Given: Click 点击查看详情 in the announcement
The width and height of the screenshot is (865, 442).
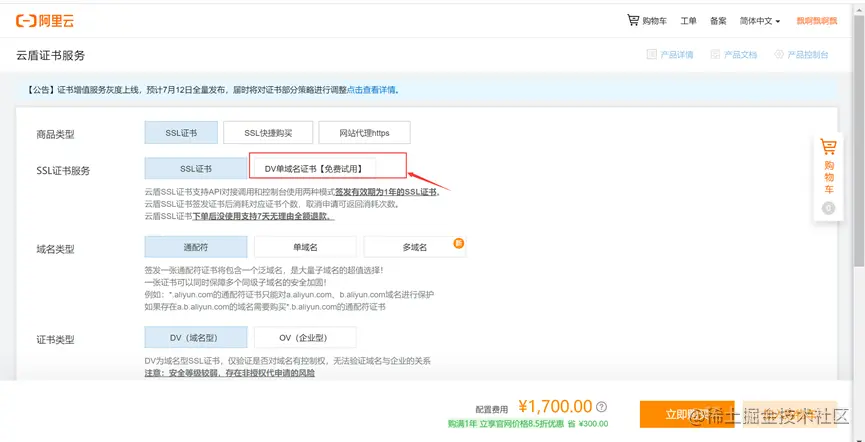Looking at the screenshot, I should [371, 90].
